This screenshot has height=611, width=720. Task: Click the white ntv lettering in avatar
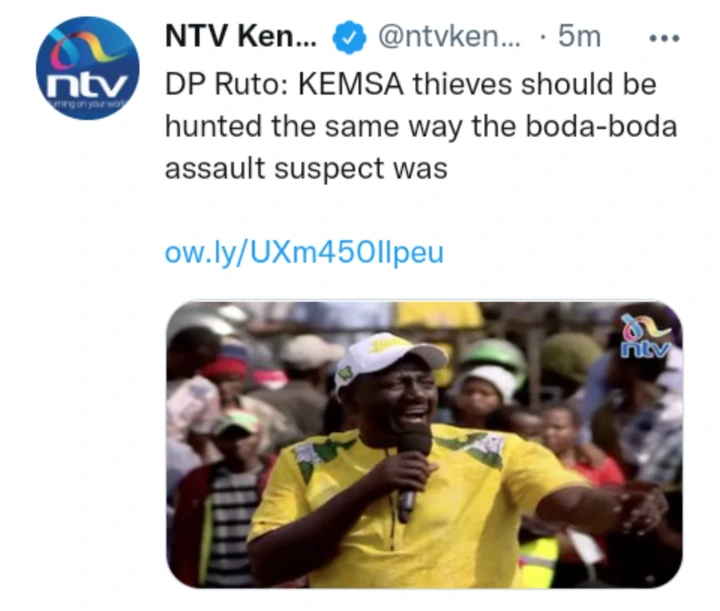pos(88,85)
